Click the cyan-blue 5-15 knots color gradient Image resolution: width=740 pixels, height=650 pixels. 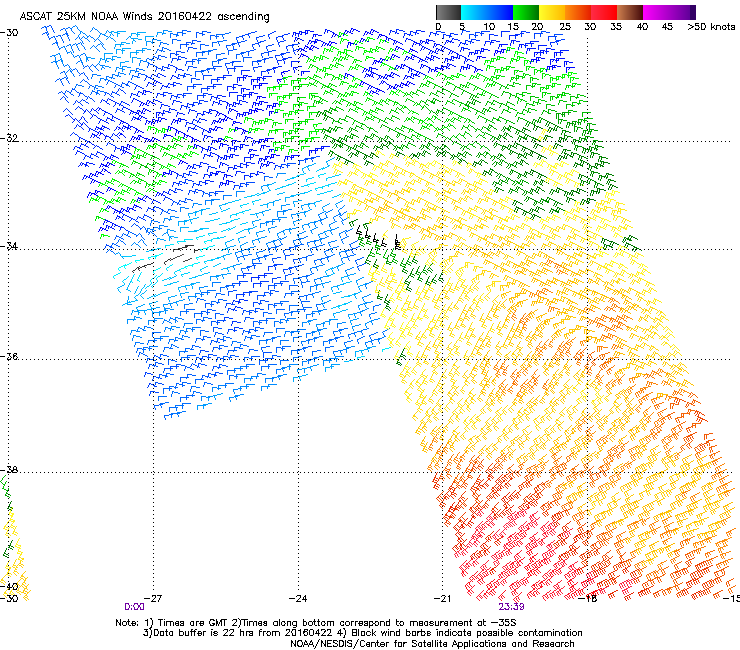tap(487, 12)
